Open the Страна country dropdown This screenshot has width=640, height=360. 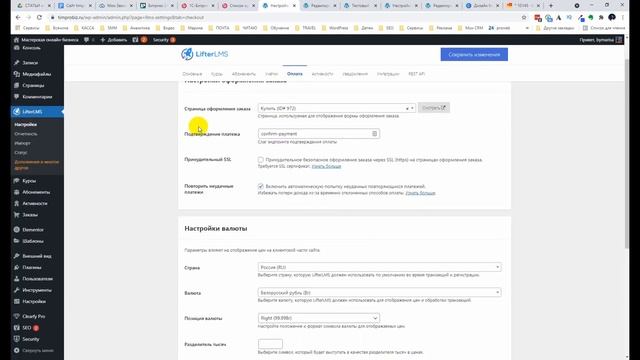(x=380, y=267)
